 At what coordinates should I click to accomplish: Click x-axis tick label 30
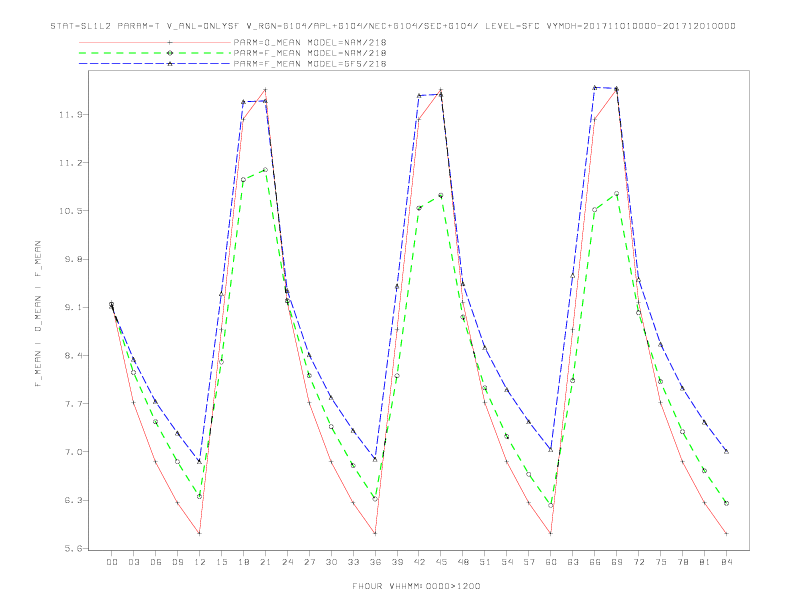click(331, 562)
